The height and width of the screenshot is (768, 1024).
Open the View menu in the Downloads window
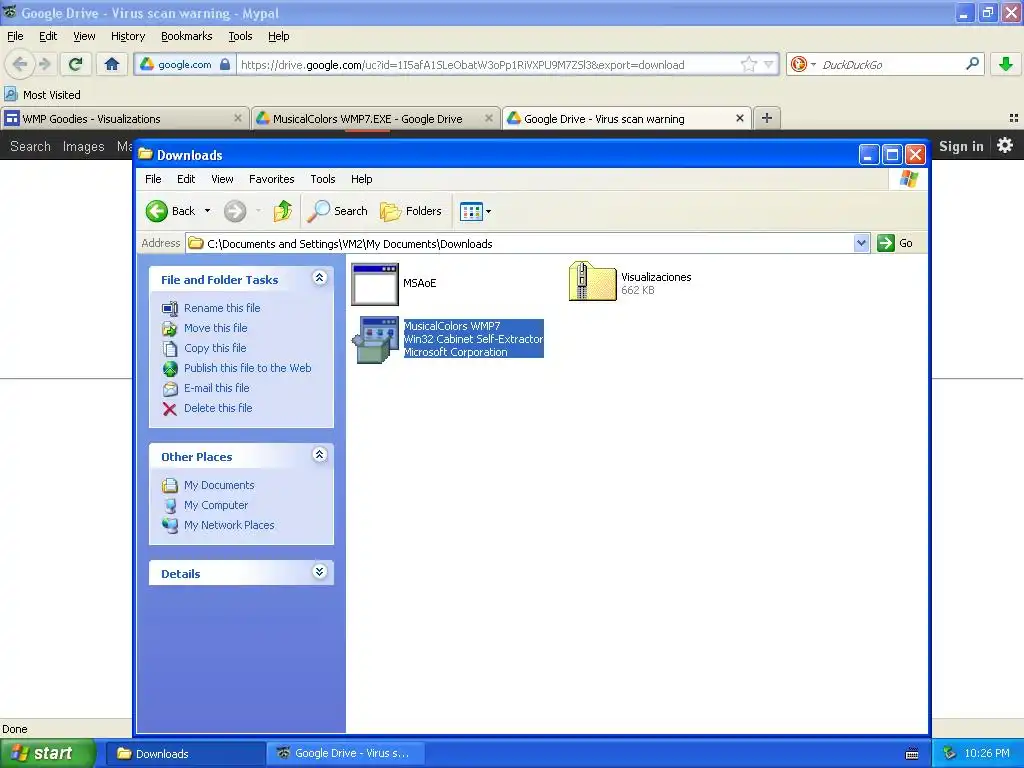pos(222,179)
